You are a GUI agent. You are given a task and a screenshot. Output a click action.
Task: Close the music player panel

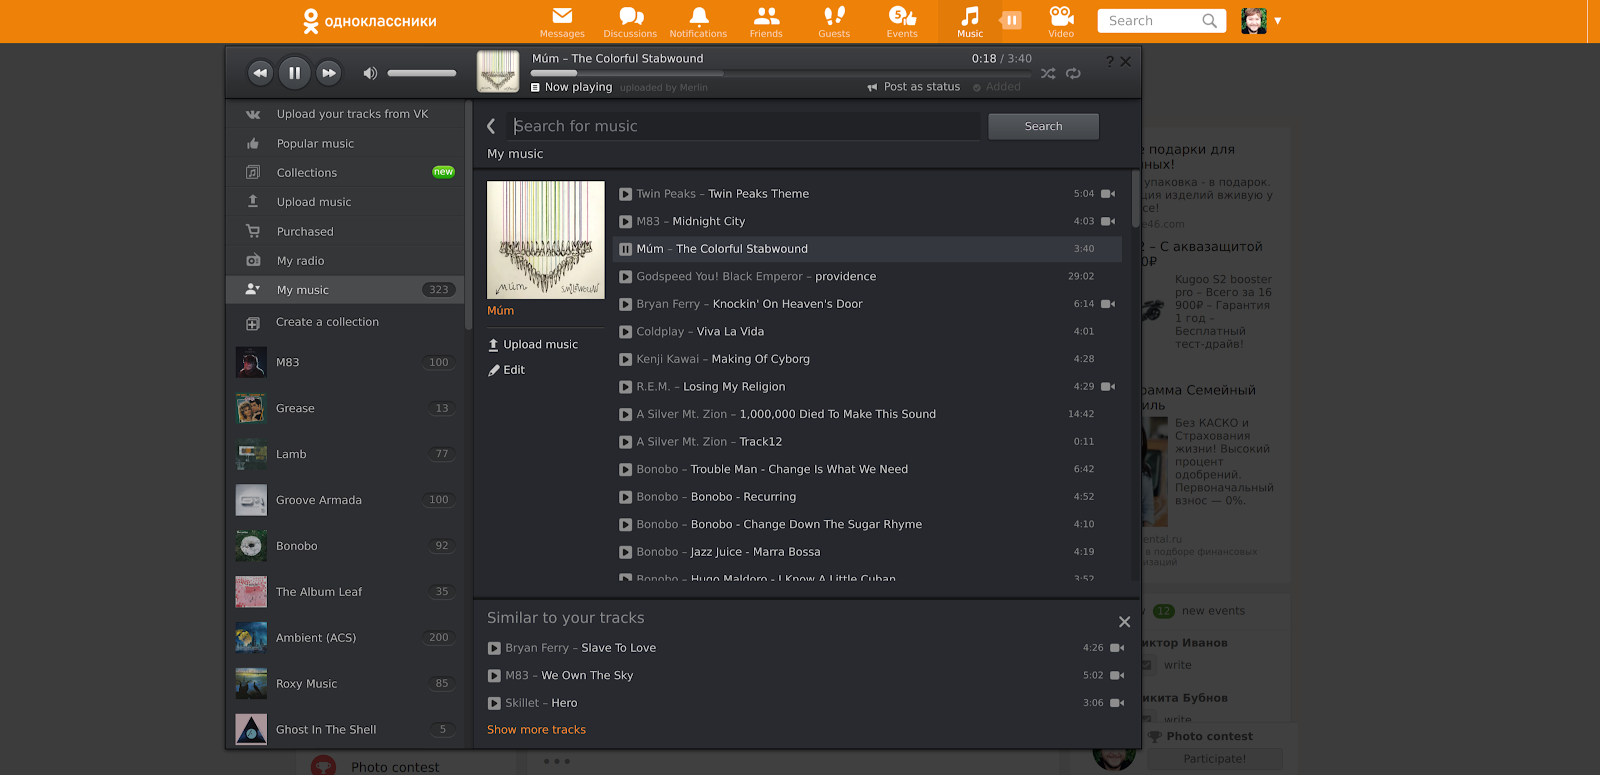click(1126, 62)
